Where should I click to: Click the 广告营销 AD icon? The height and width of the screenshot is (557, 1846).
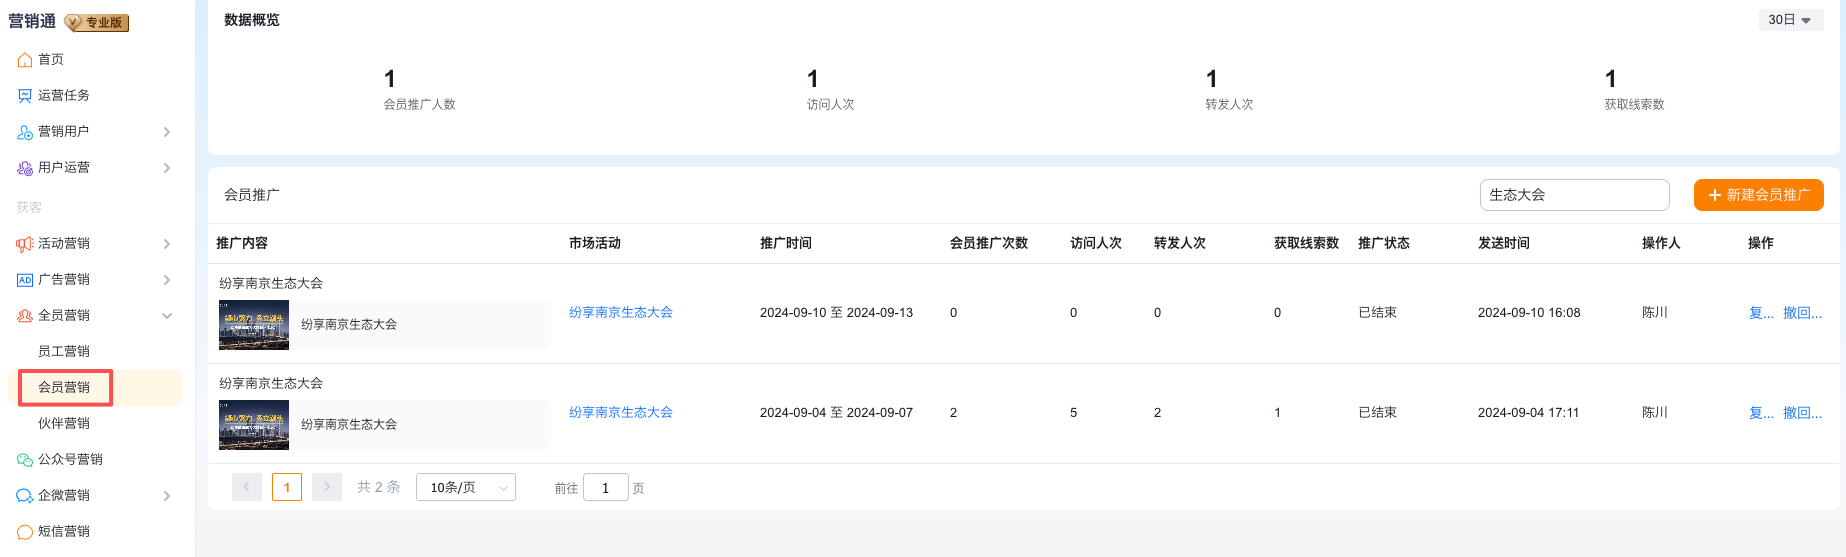(x=25, y=280)
